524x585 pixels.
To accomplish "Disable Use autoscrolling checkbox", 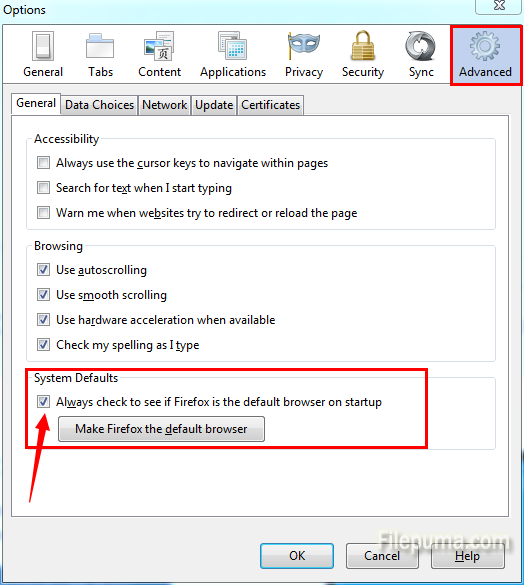I will tap(43, 269).
